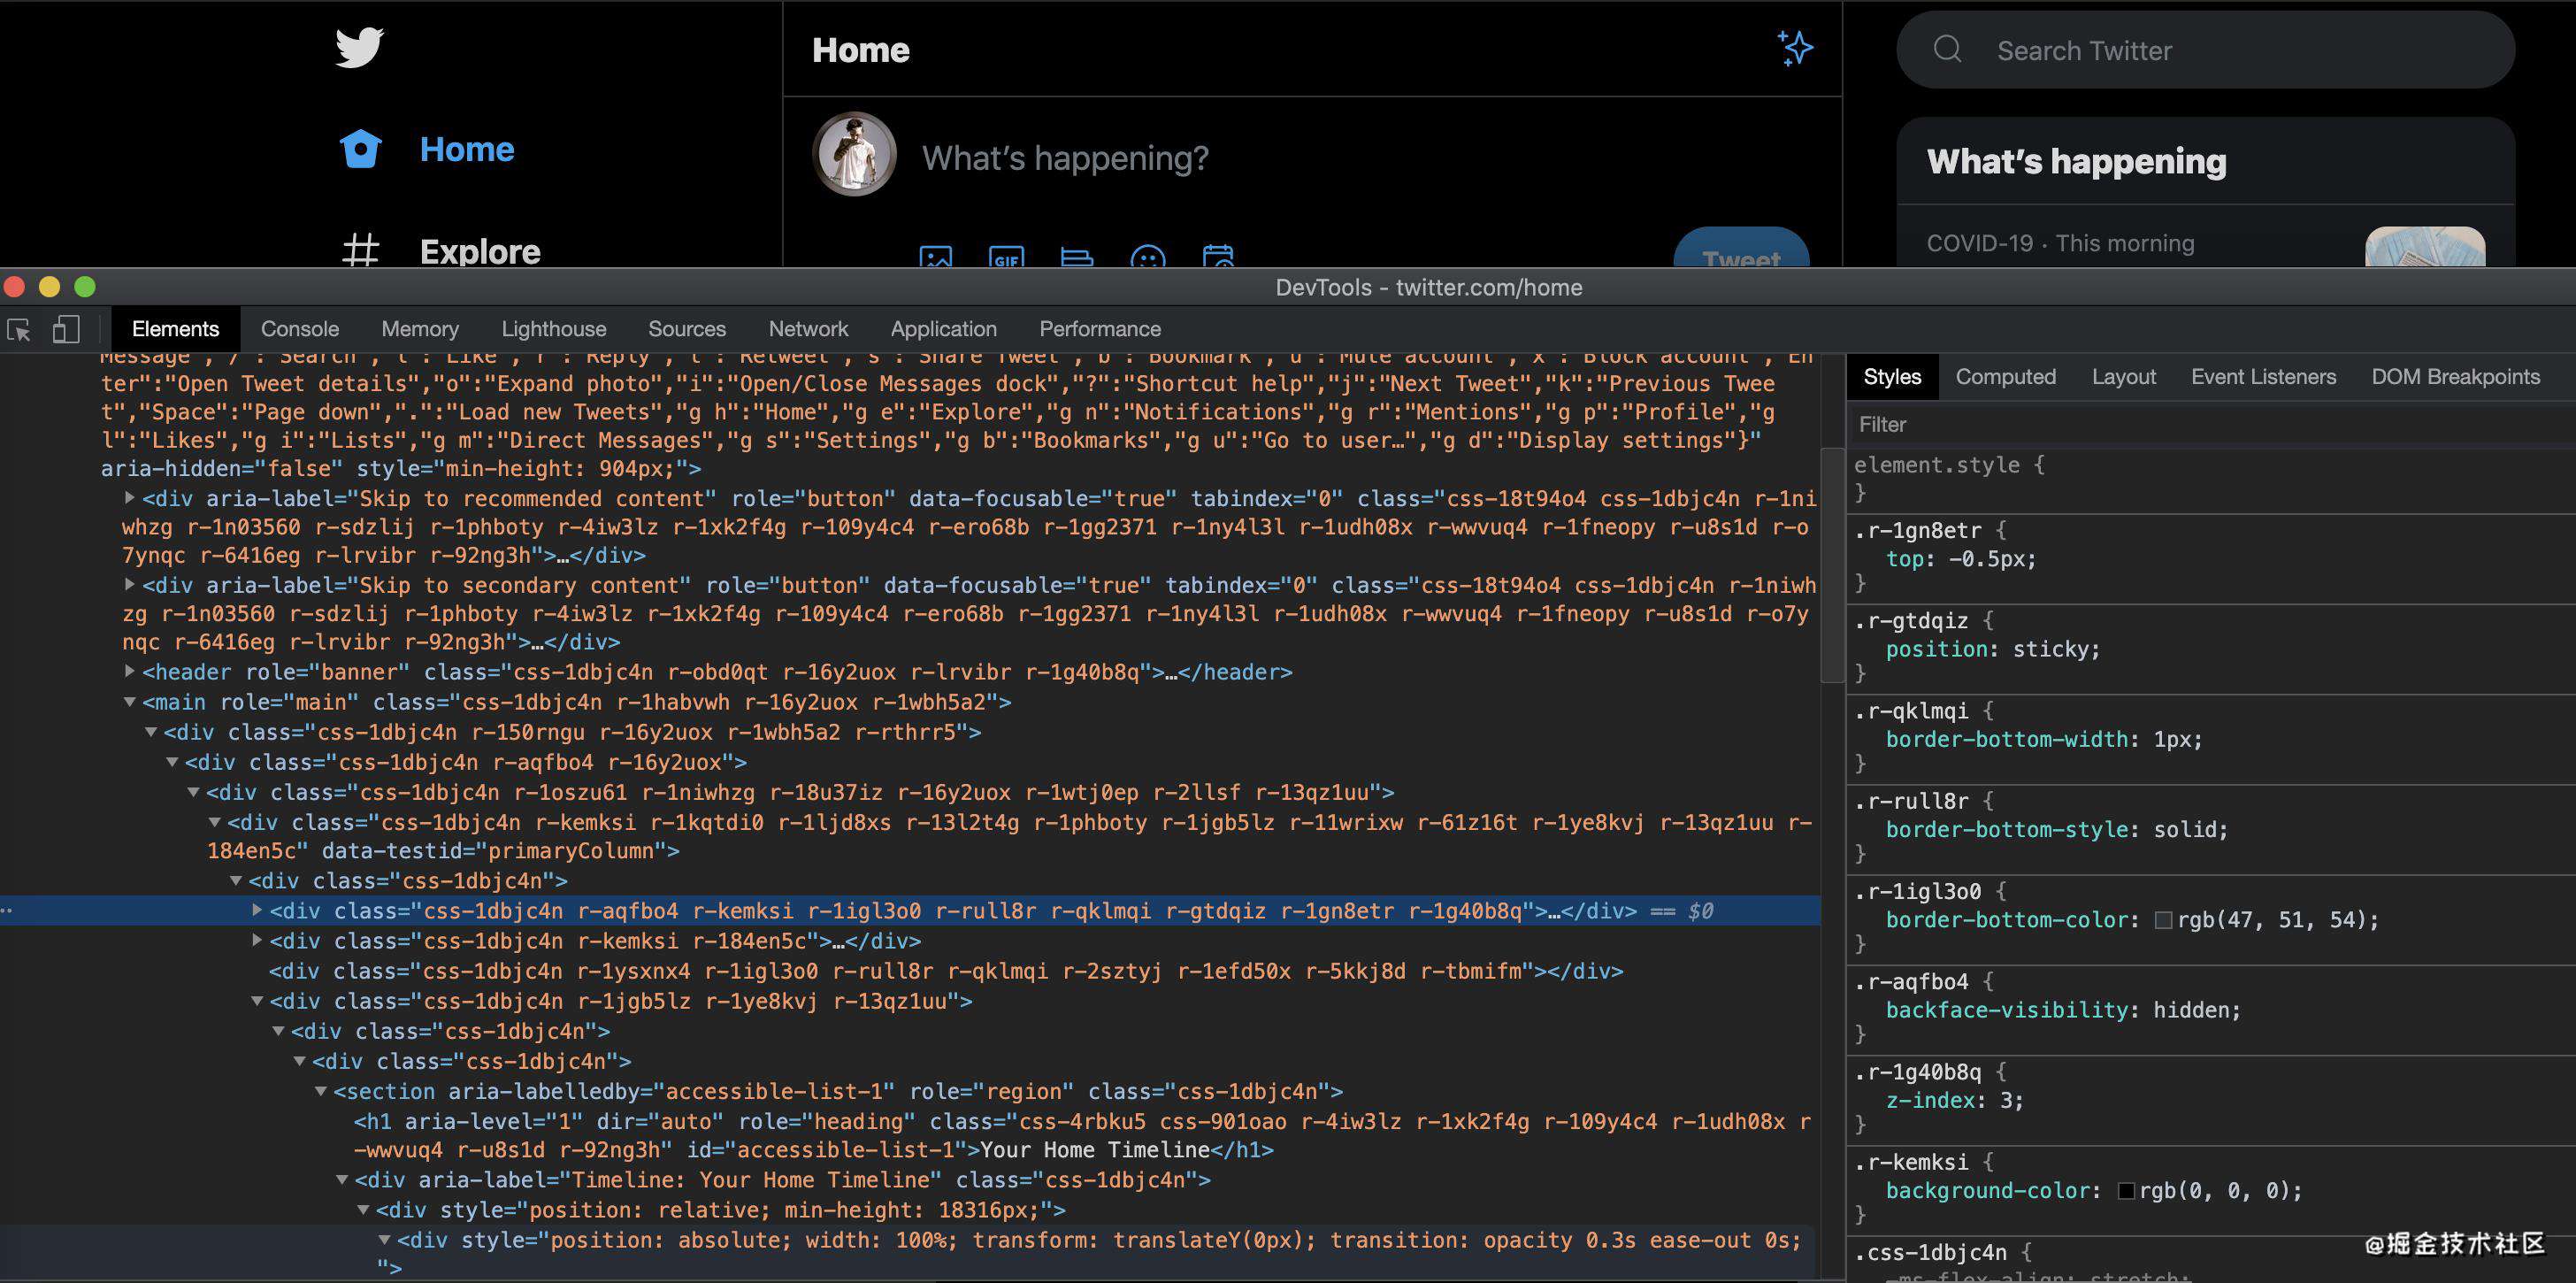Screen dimensions: 2576x1283
Task: Switch to Lighthouse tab
Action: pos(553,329)
